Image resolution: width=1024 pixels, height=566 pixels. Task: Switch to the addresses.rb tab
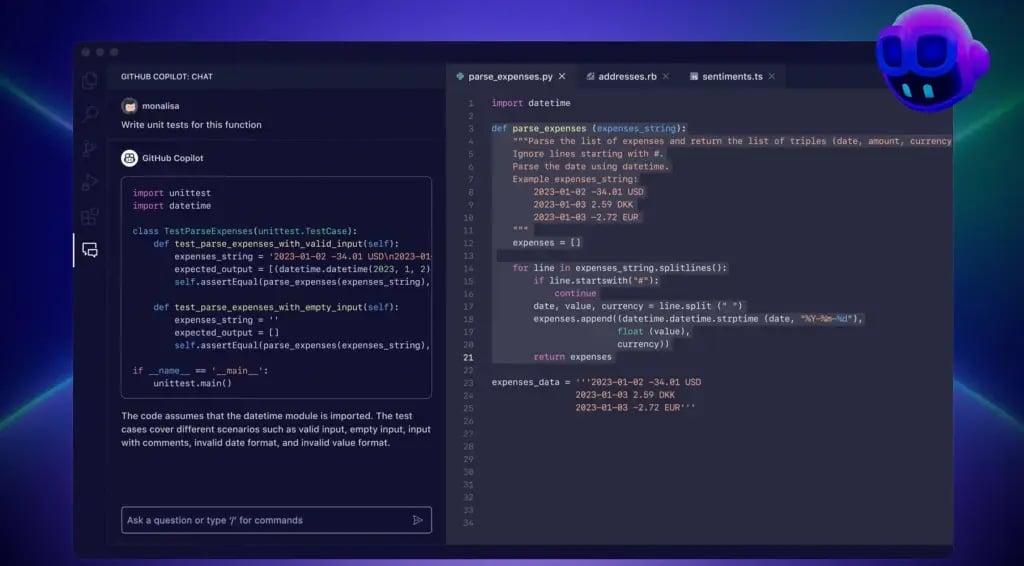pyautogui.click(x=627, y=76)
